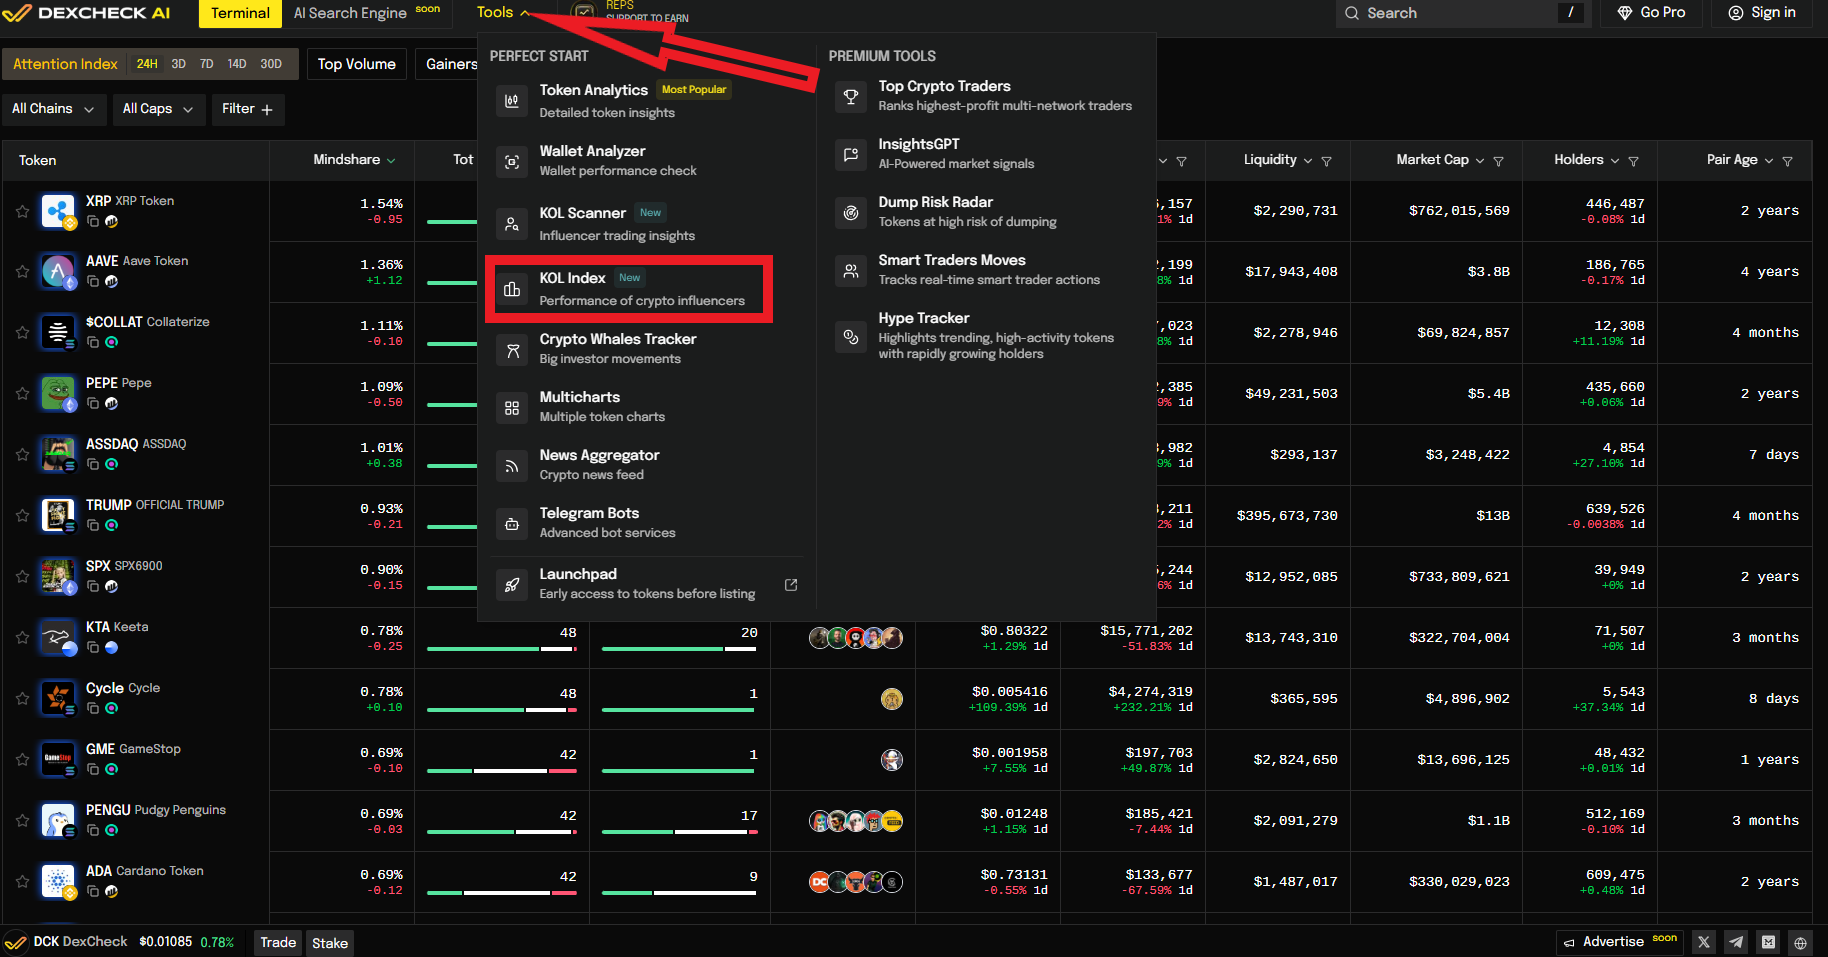Open the X (Twitter) icon in footer
The width and height of the screenshot is (1828, 957).
(1704, 942)
